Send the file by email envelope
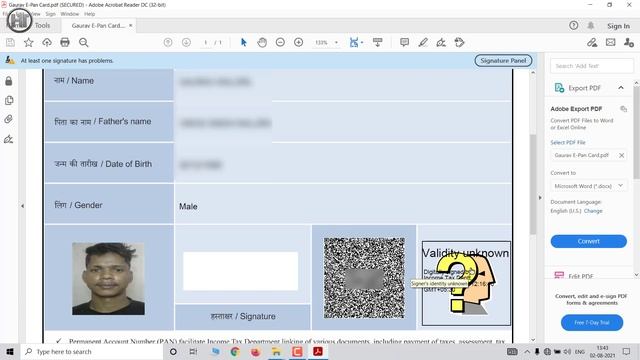The height and width of the screenshot is (360, 640). coord(610,42)
